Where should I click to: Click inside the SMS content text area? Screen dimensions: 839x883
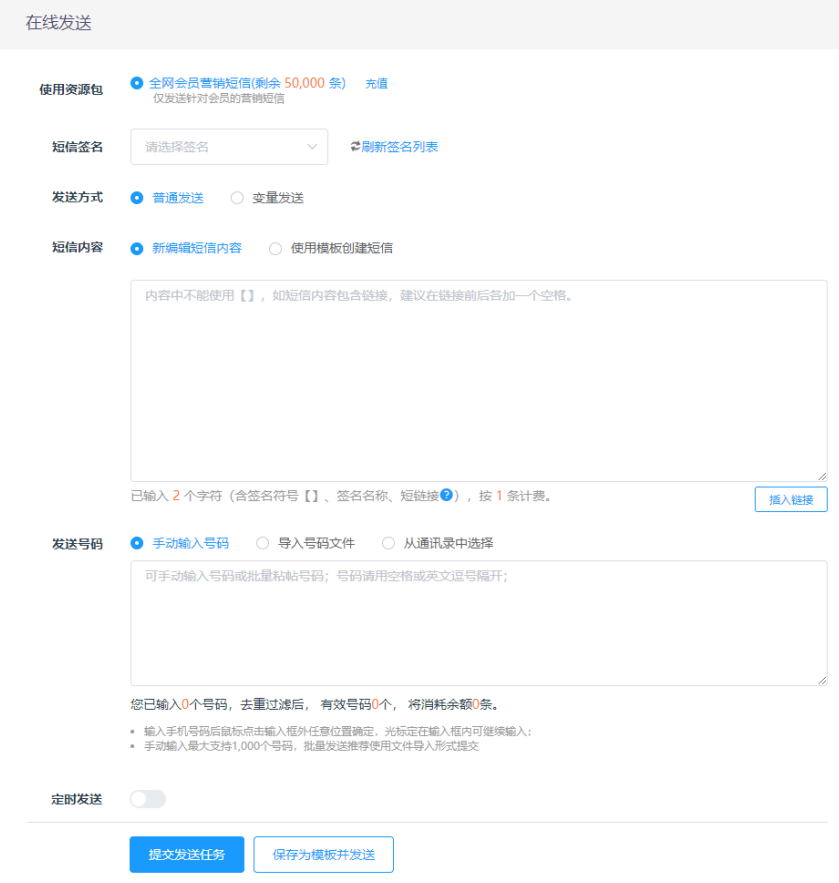coord(478,380)
